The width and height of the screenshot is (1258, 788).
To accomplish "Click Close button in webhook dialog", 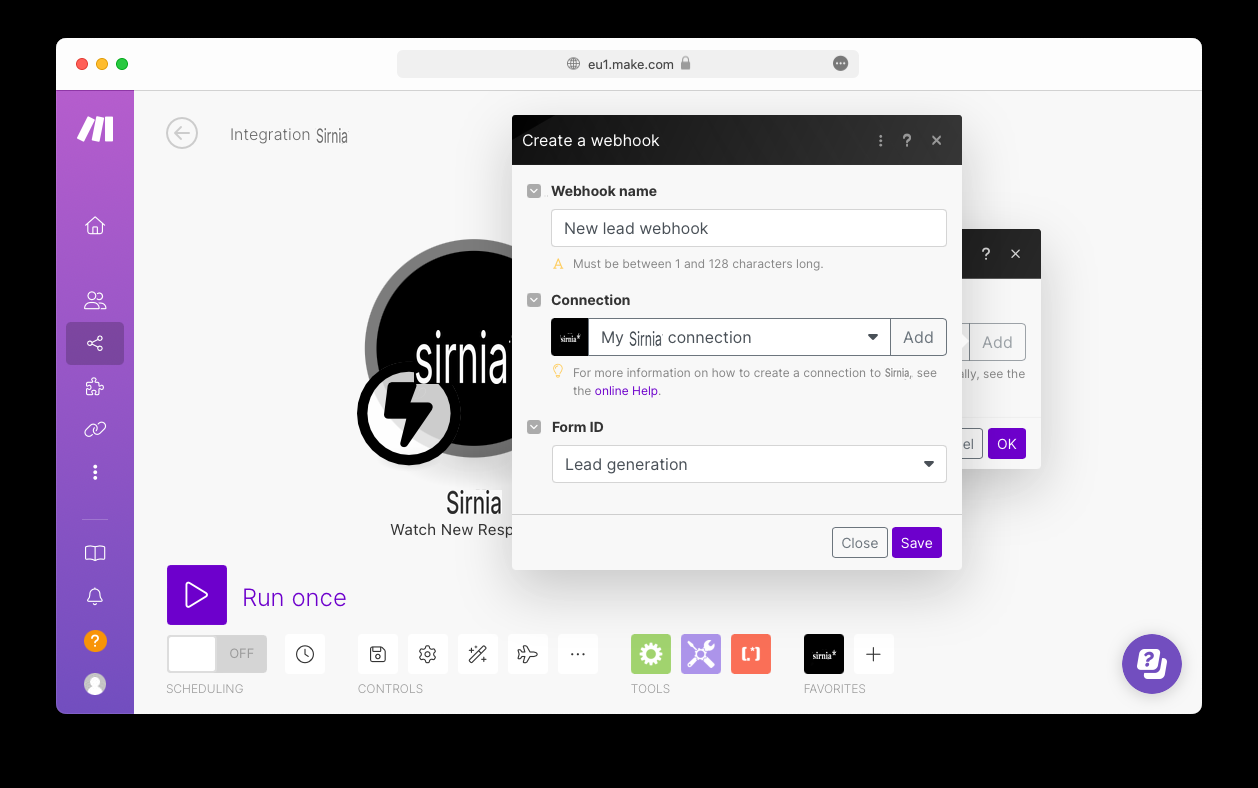I will (860, 543).
